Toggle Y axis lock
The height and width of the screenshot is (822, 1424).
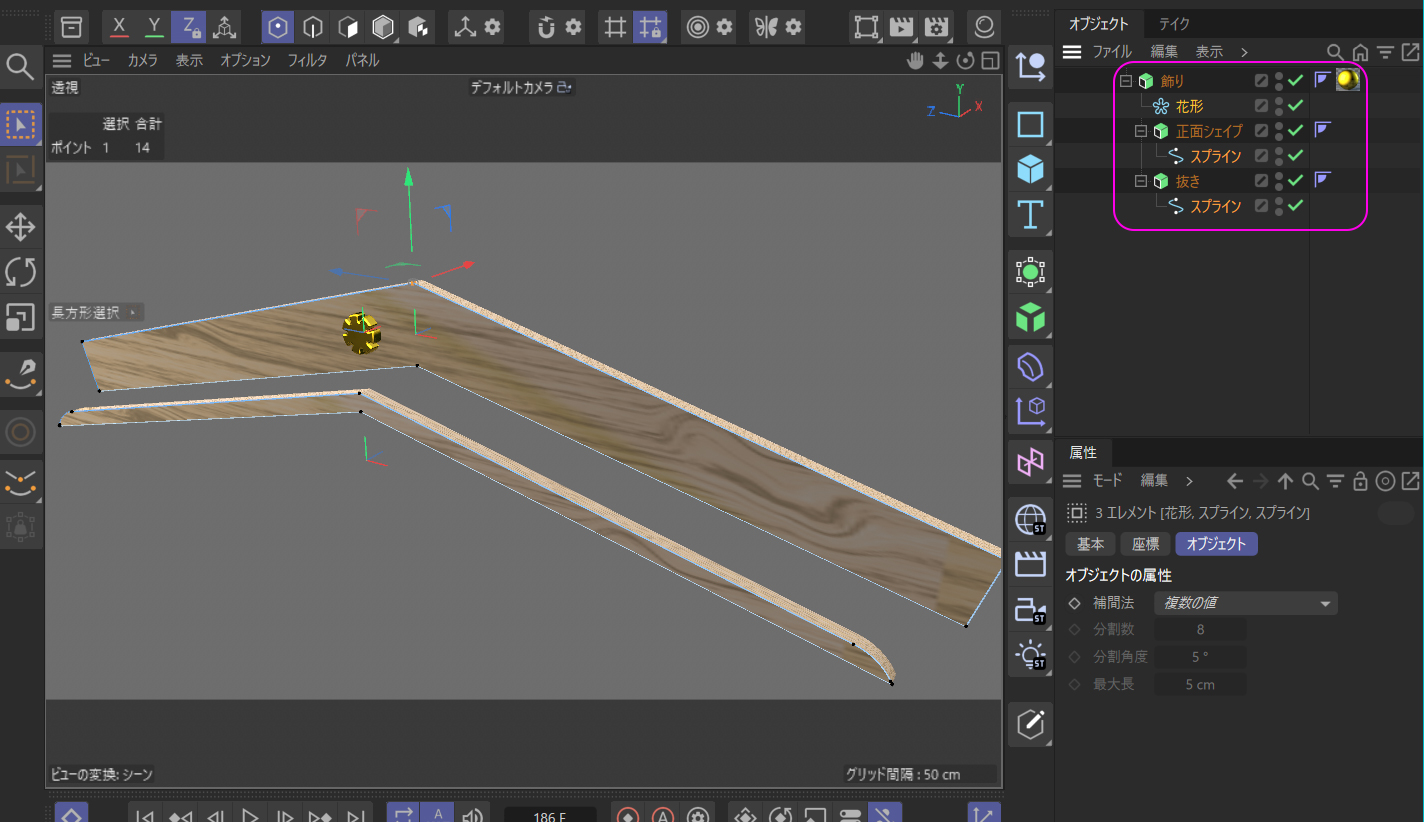click(154, 27)
